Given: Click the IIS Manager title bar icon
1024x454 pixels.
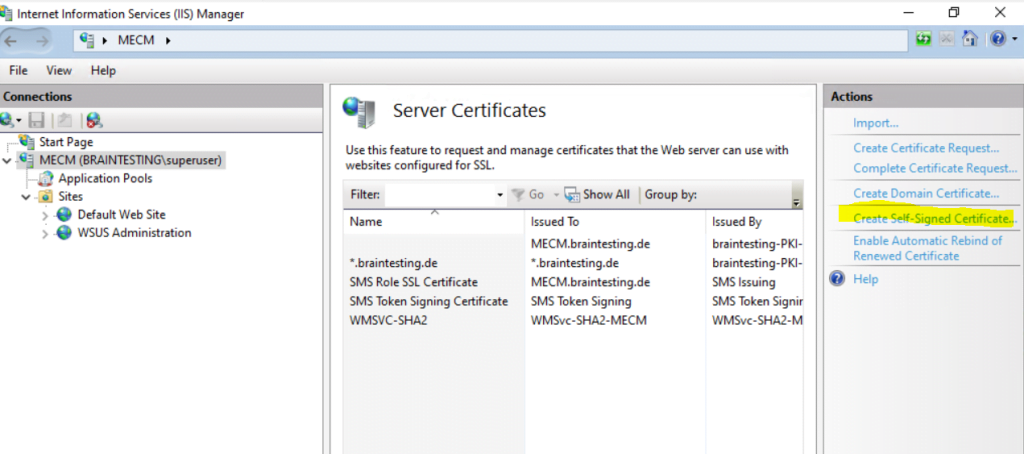Looking at the screenshot, I should 6,14.
